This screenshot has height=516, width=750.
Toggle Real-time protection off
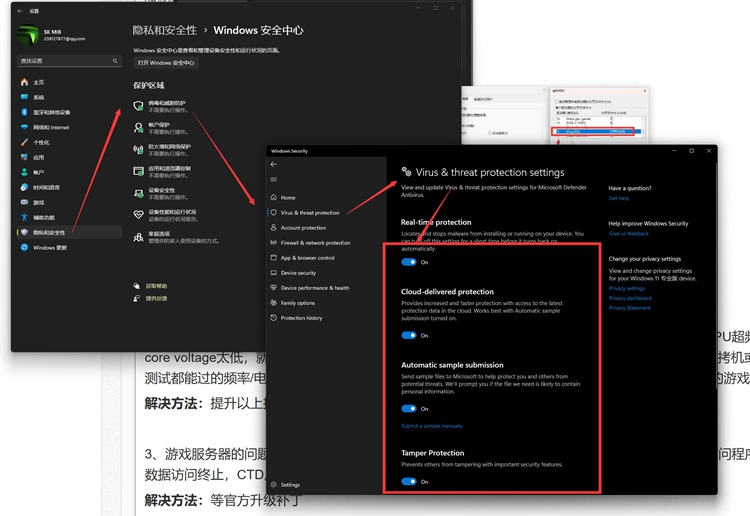tap(409, 262)
